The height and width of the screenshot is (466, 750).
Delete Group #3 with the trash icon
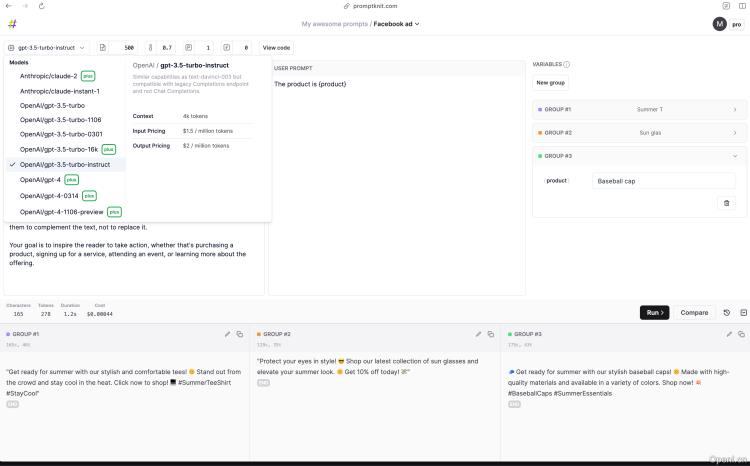click(727, 203)
